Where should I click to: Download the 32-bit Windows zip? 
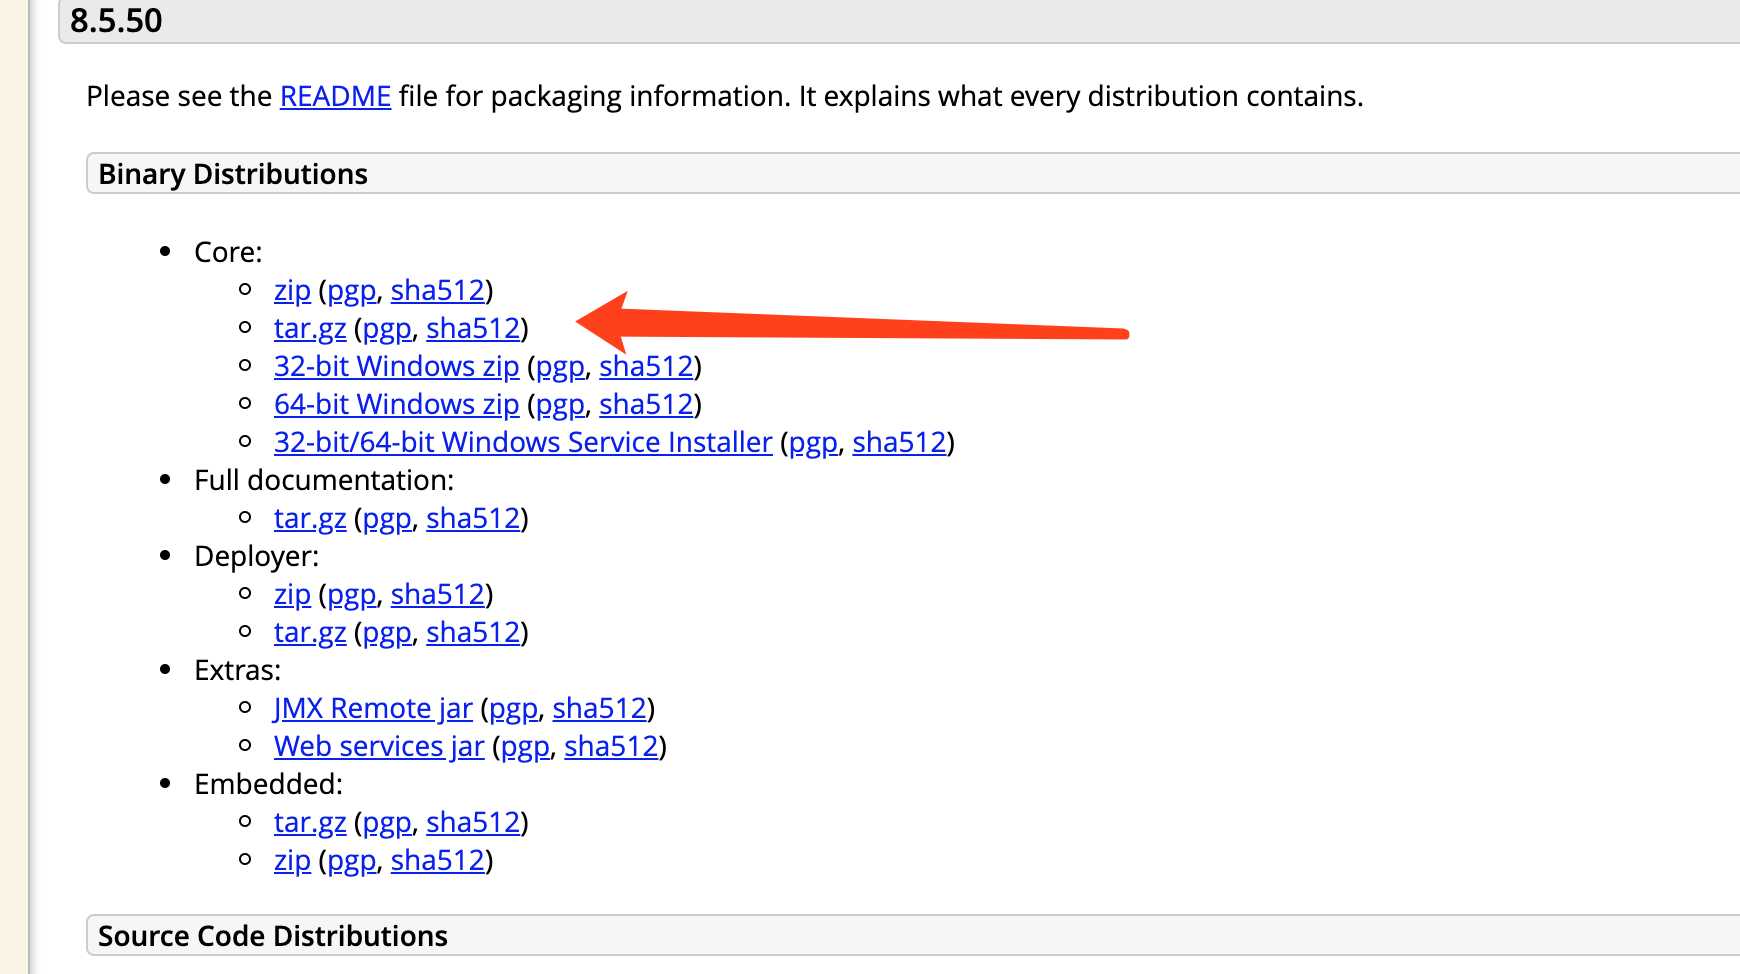pos(397,367)
